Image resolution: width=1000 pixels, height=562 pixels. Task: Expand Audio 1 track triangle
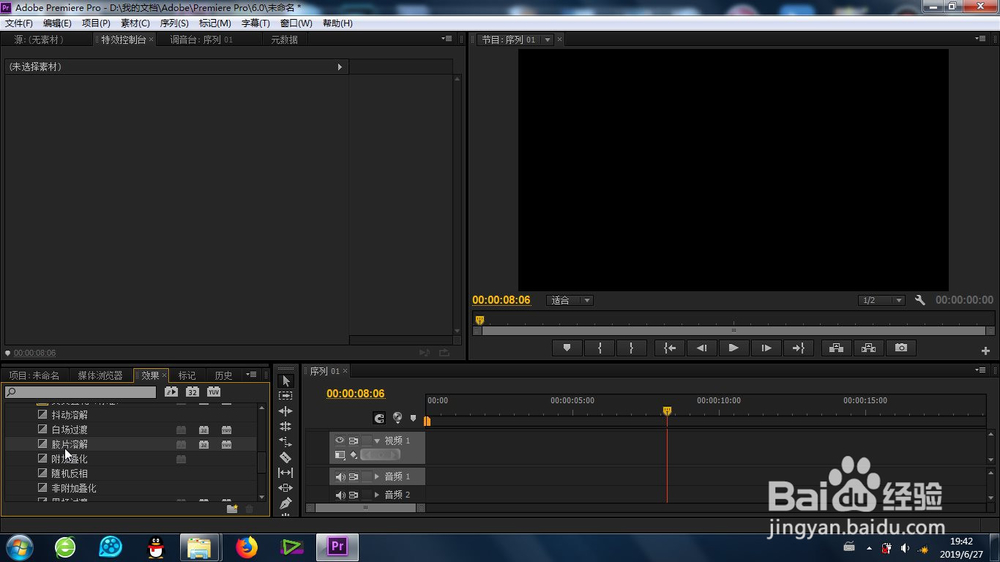377,477
